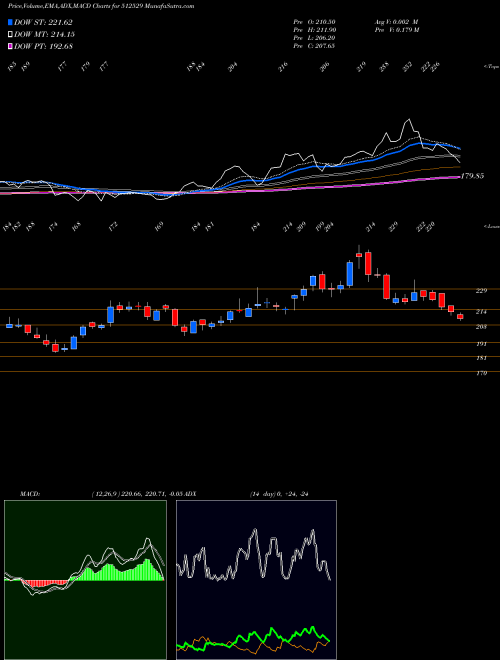Select the 'DOW ST: 221.62' legend text
This screenshot has height=660, width=500.
(x=43, y=23)
